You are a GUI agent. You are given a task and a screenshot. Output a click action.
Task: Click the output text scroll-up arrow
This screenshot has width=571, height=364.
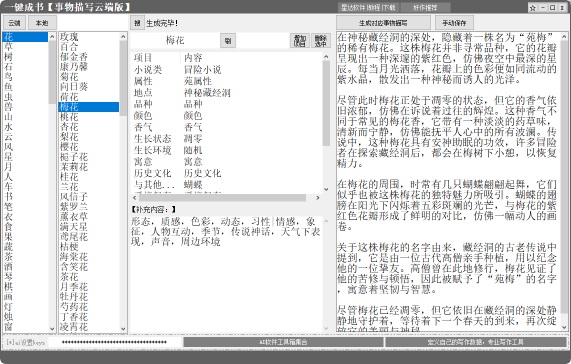[564, 36]
